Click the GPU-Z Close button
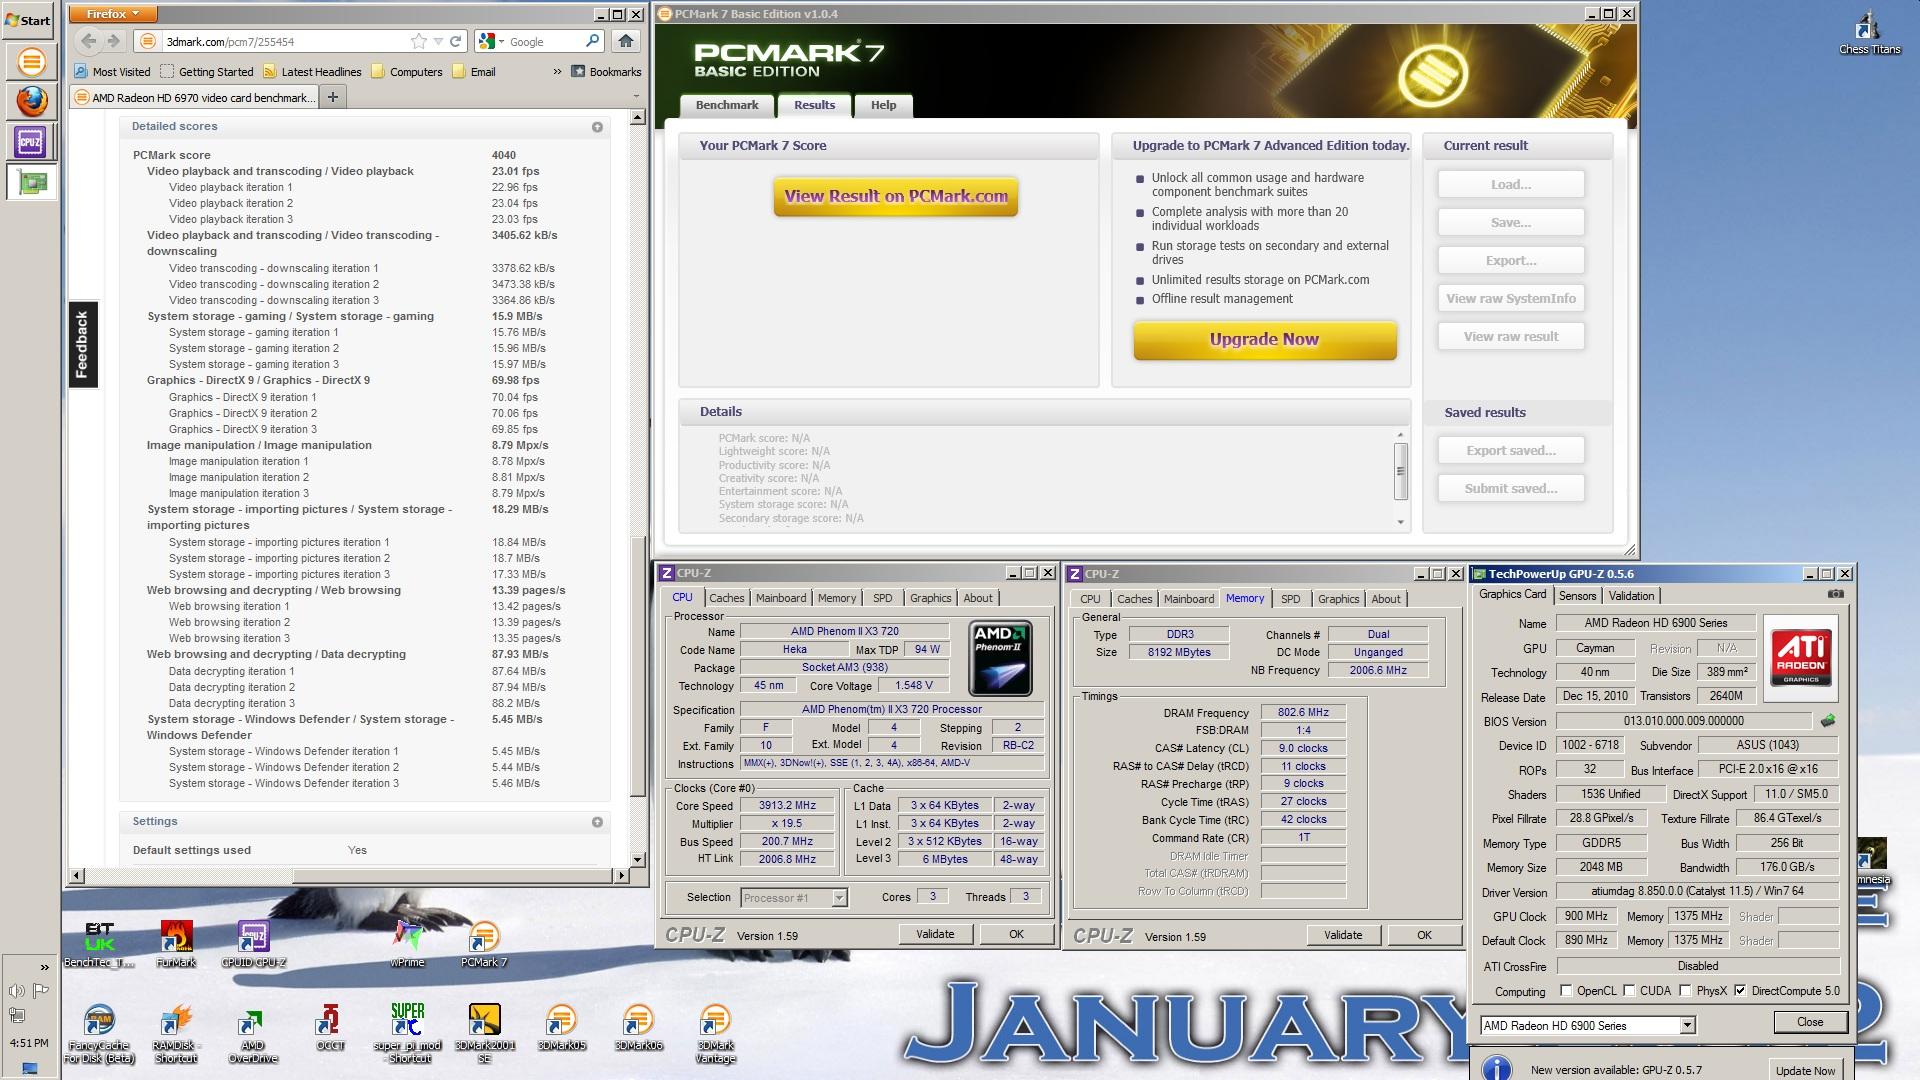Image resolution: width=1920 pixels, height=1080 pixels. 1810,1022
